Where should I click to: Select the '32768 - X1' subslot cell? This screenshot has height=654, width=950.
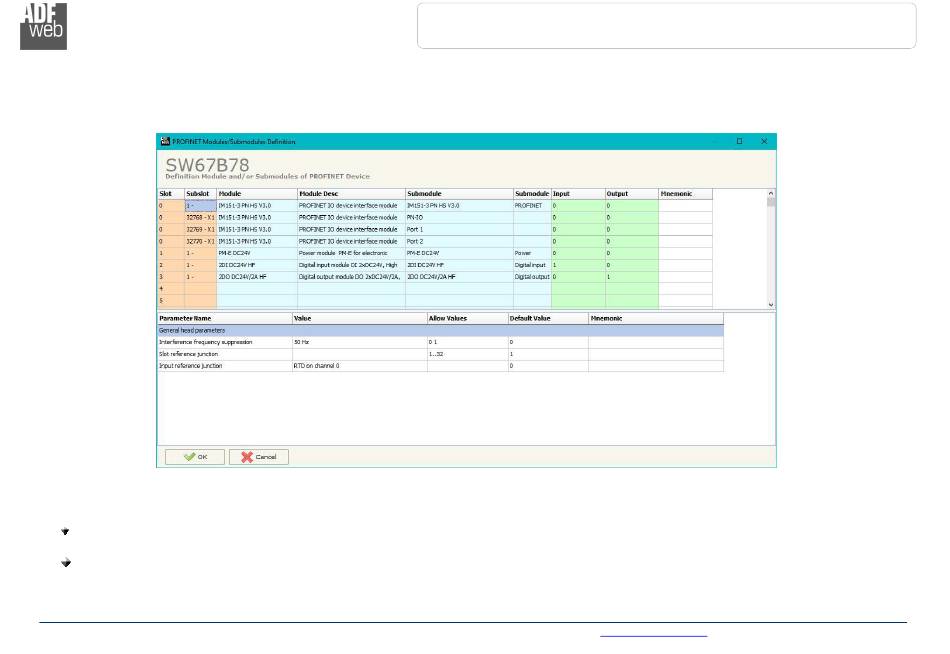201,218
